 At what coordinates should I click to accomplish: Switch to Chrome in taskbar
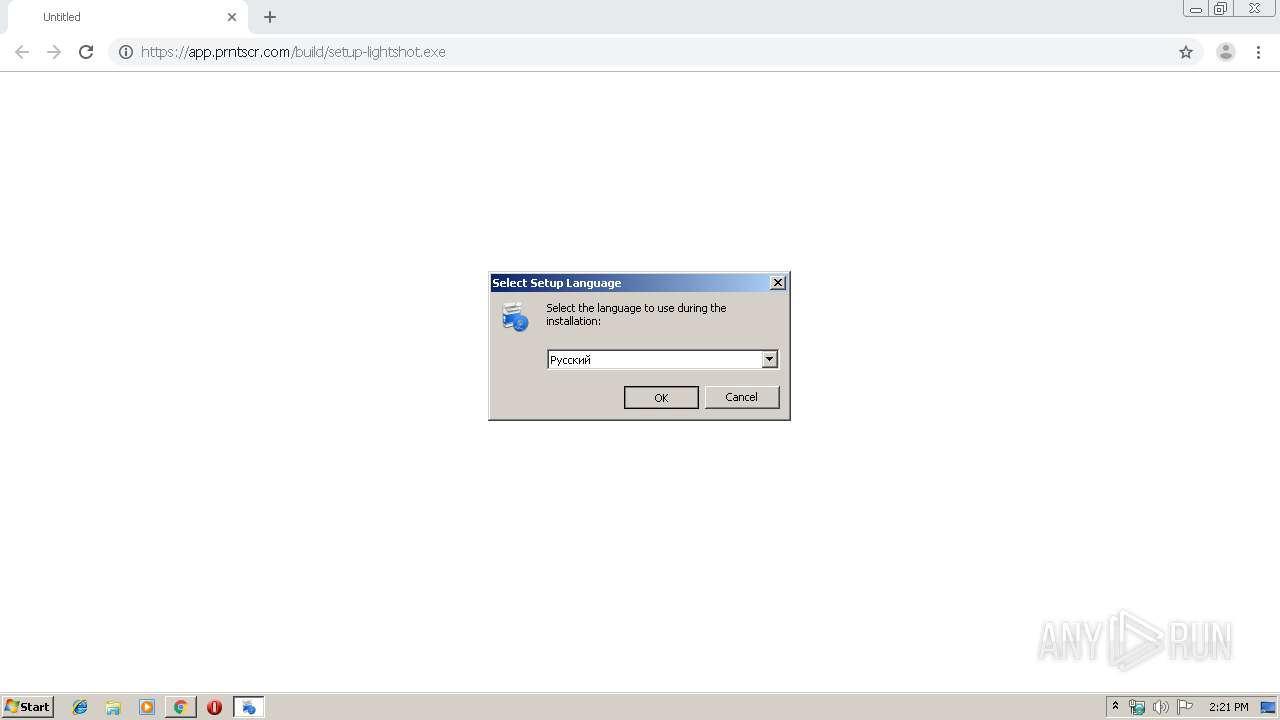(180, 707)
